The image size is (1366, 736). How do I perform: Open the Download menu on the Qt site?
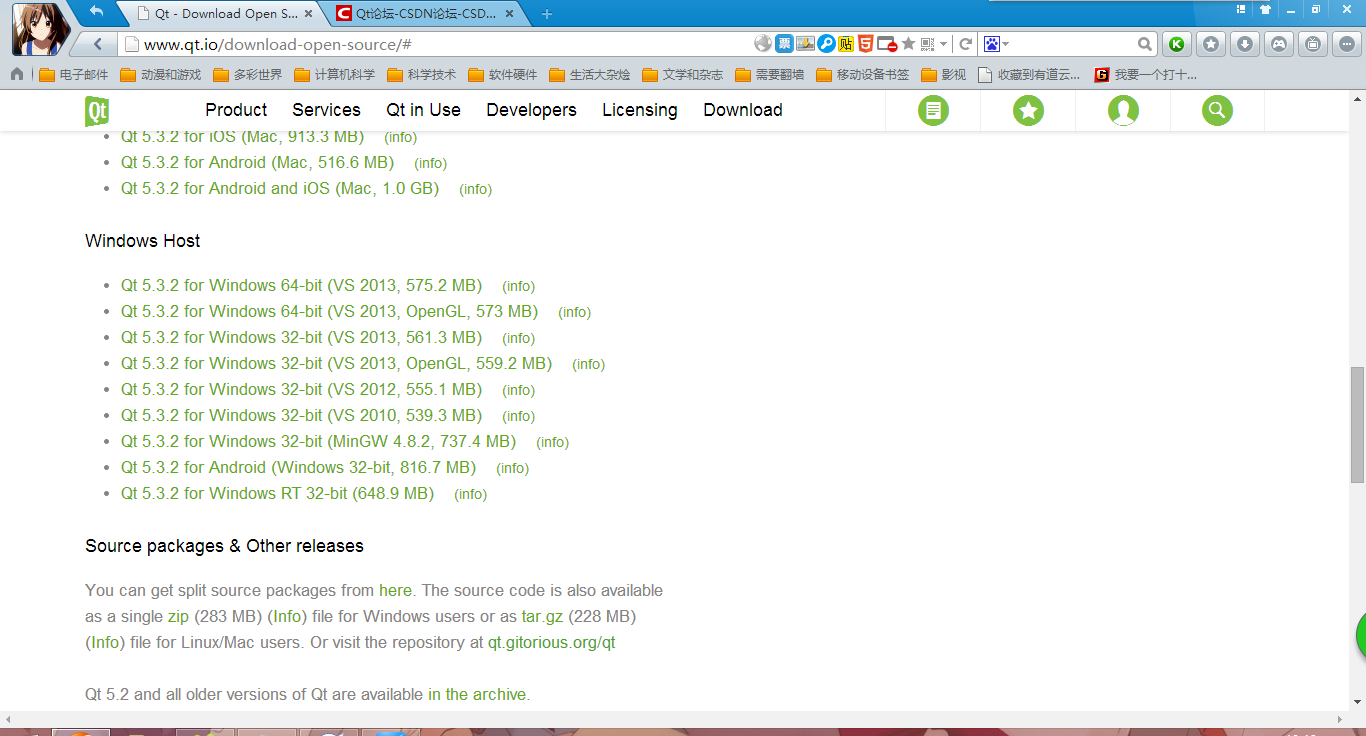743,110
